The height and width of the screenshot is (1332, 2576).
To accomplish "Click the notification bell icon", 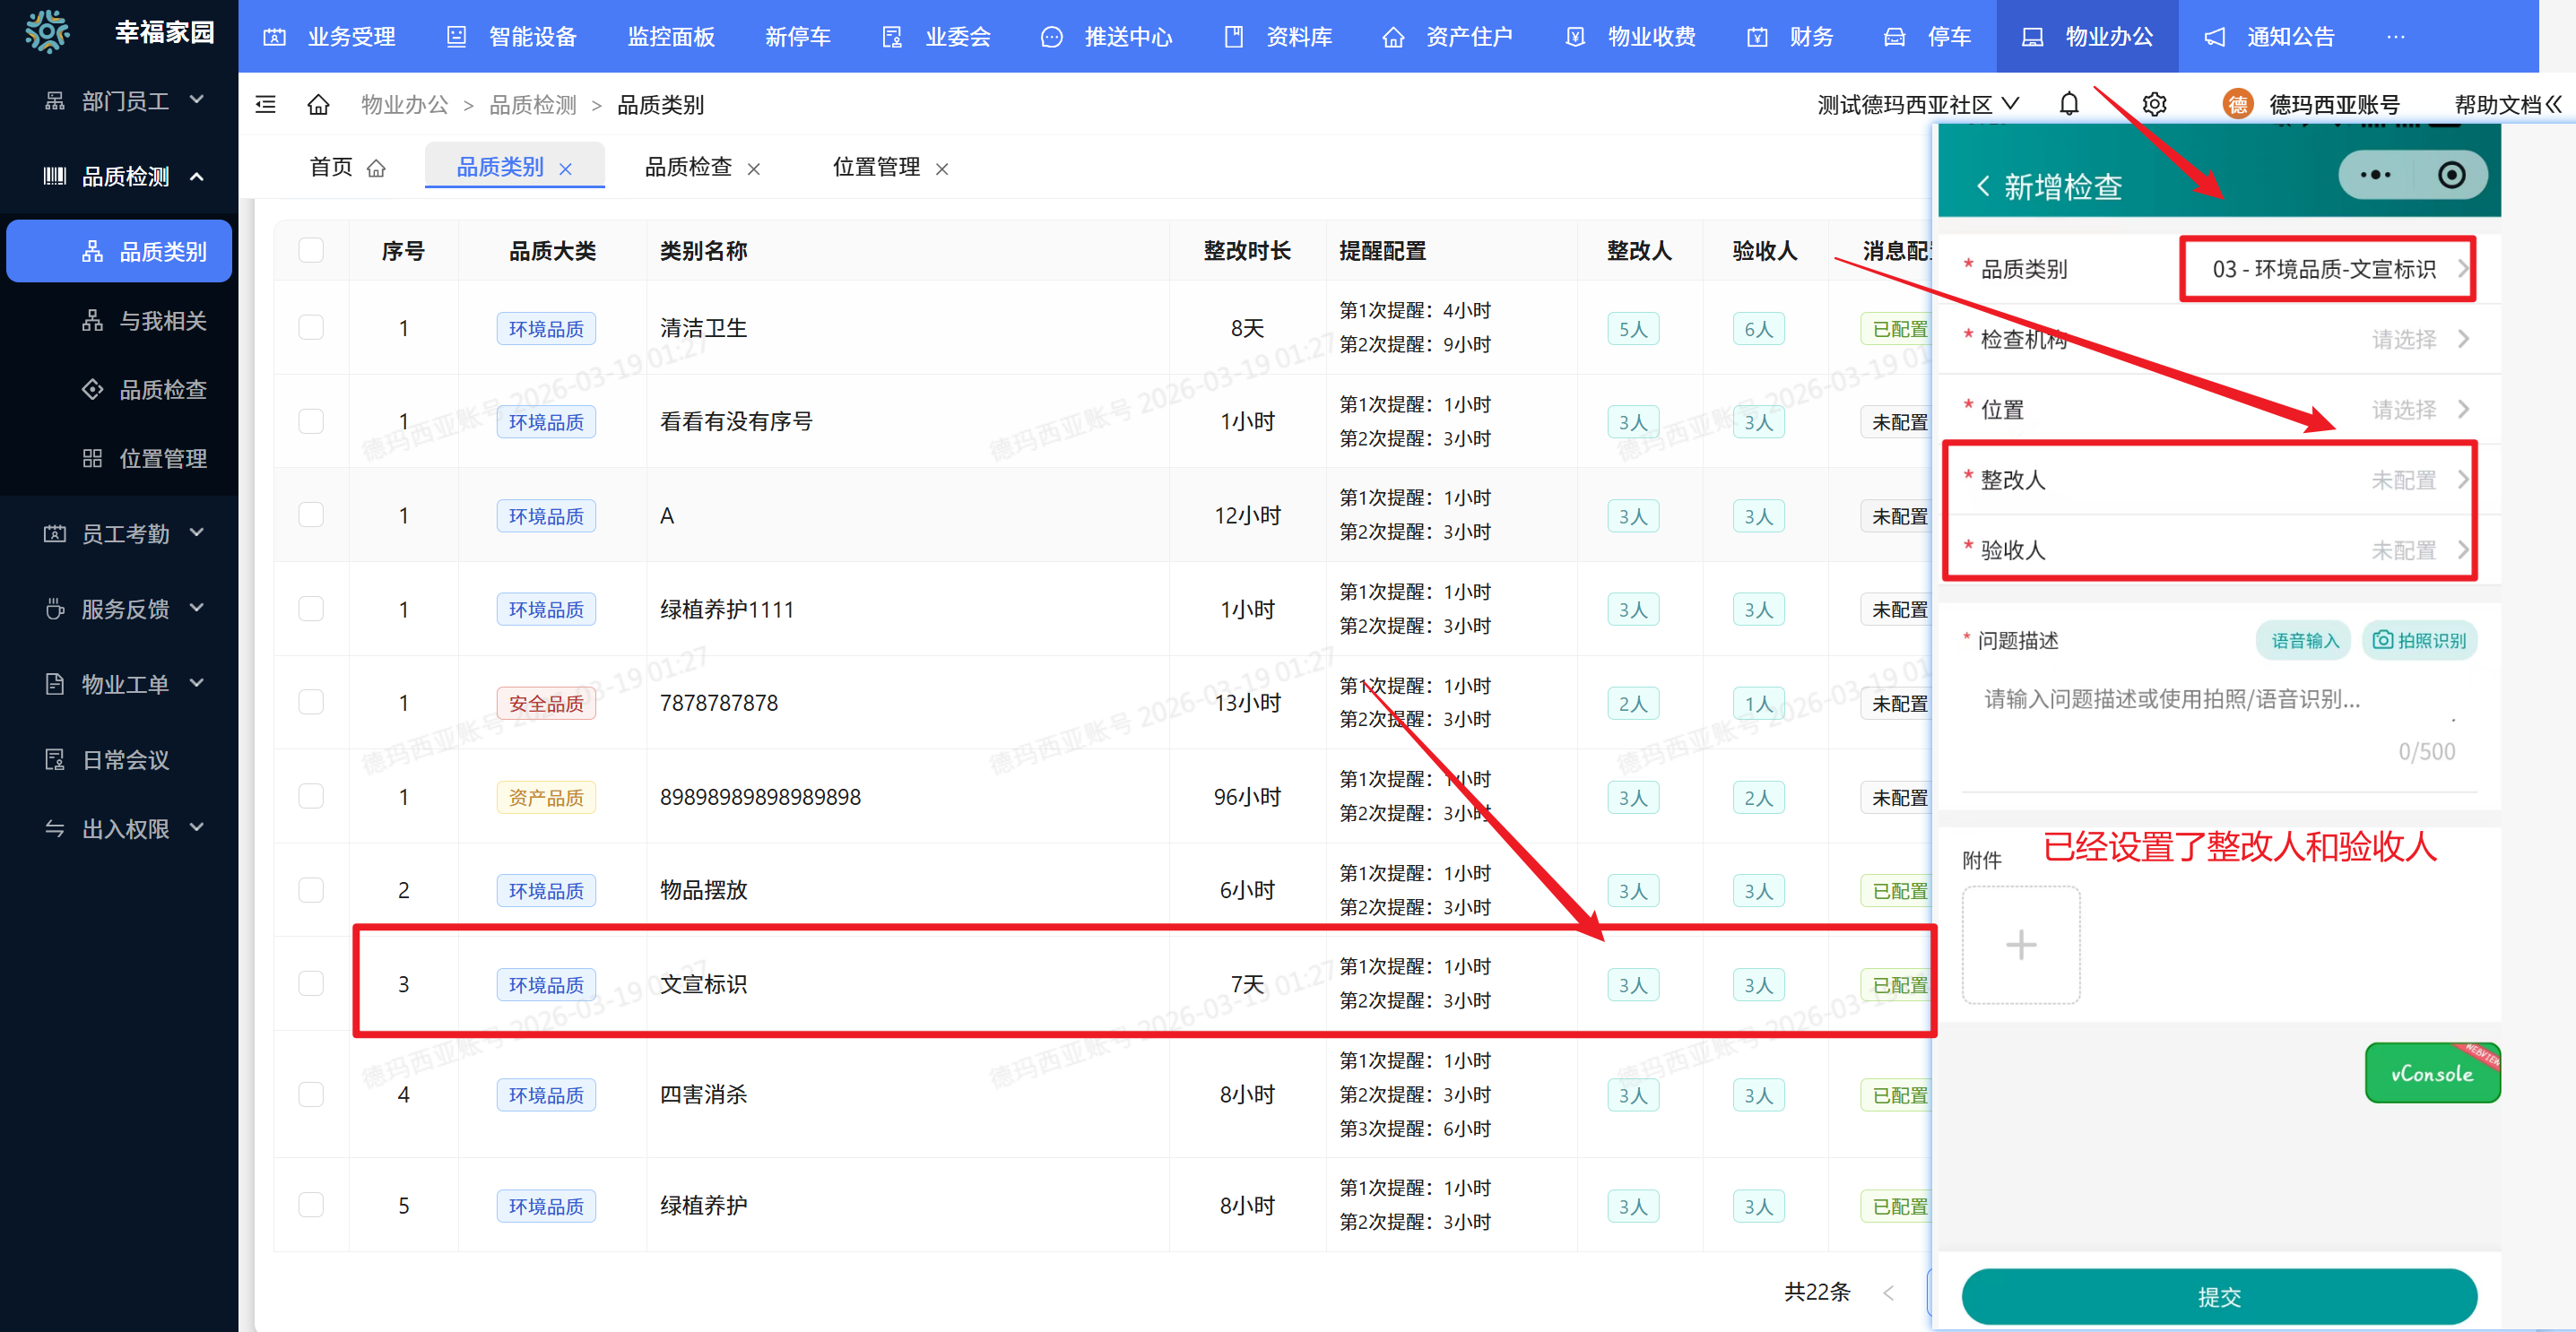I will click(2068, 104).
